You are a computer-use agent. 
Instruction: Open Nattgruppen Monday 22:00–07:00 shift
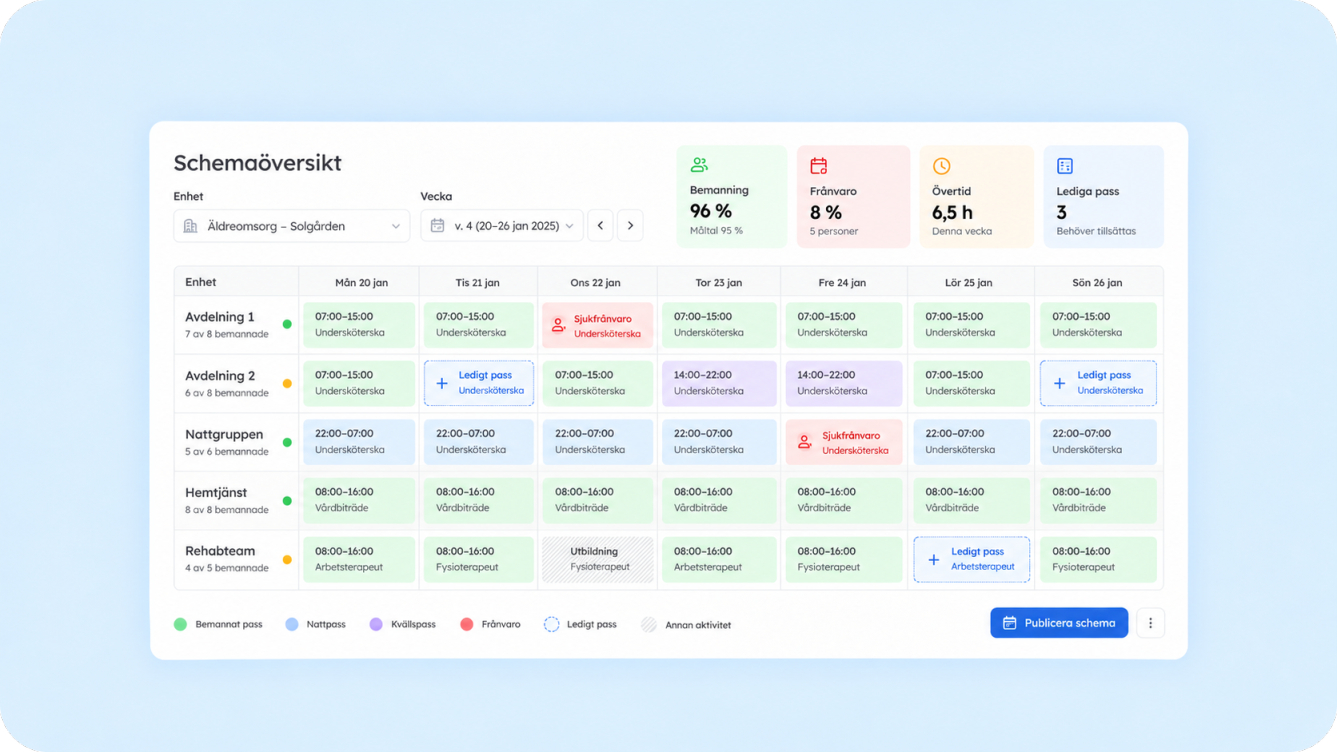tap(359, 441)
